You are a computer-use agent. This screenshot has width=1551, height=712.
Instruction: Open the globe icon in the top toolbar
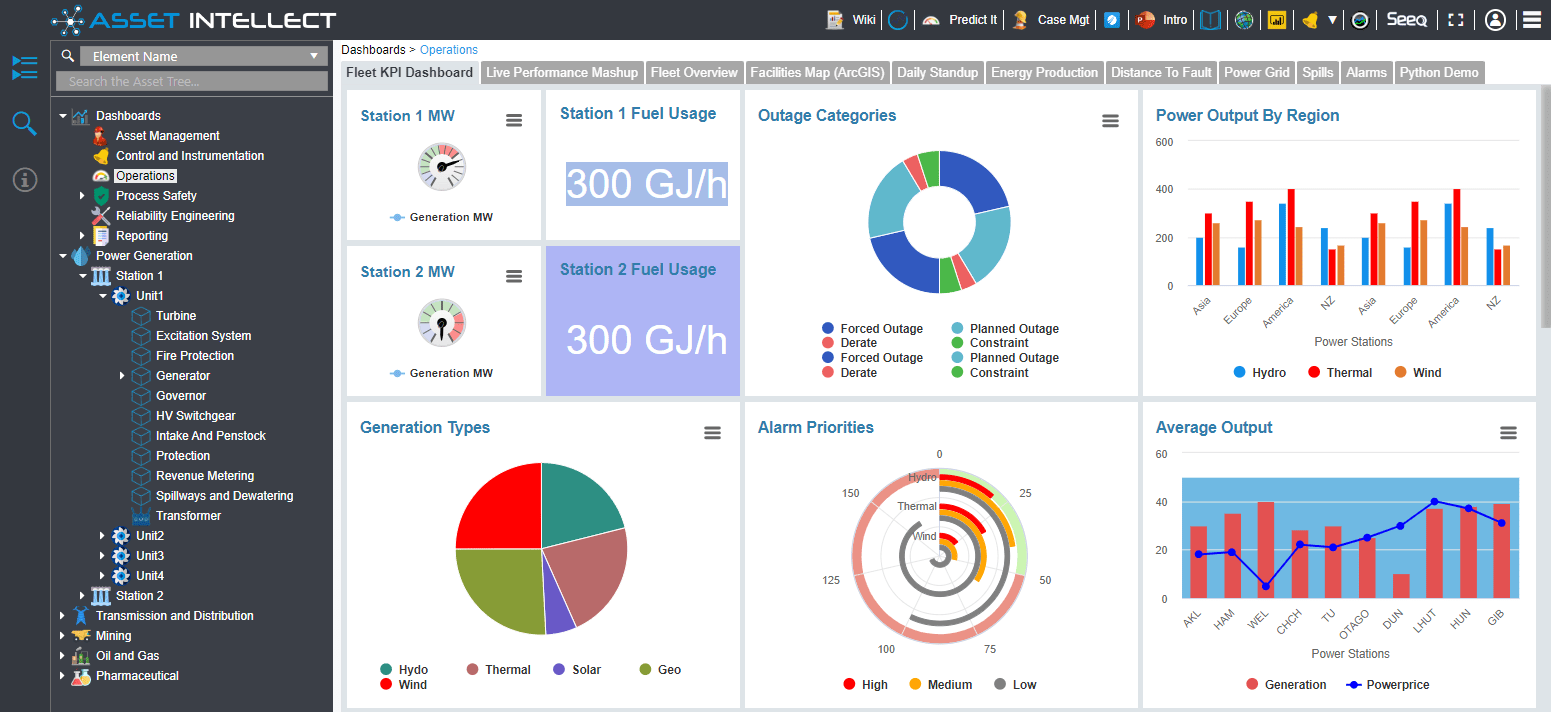[x=1243, y=19]
